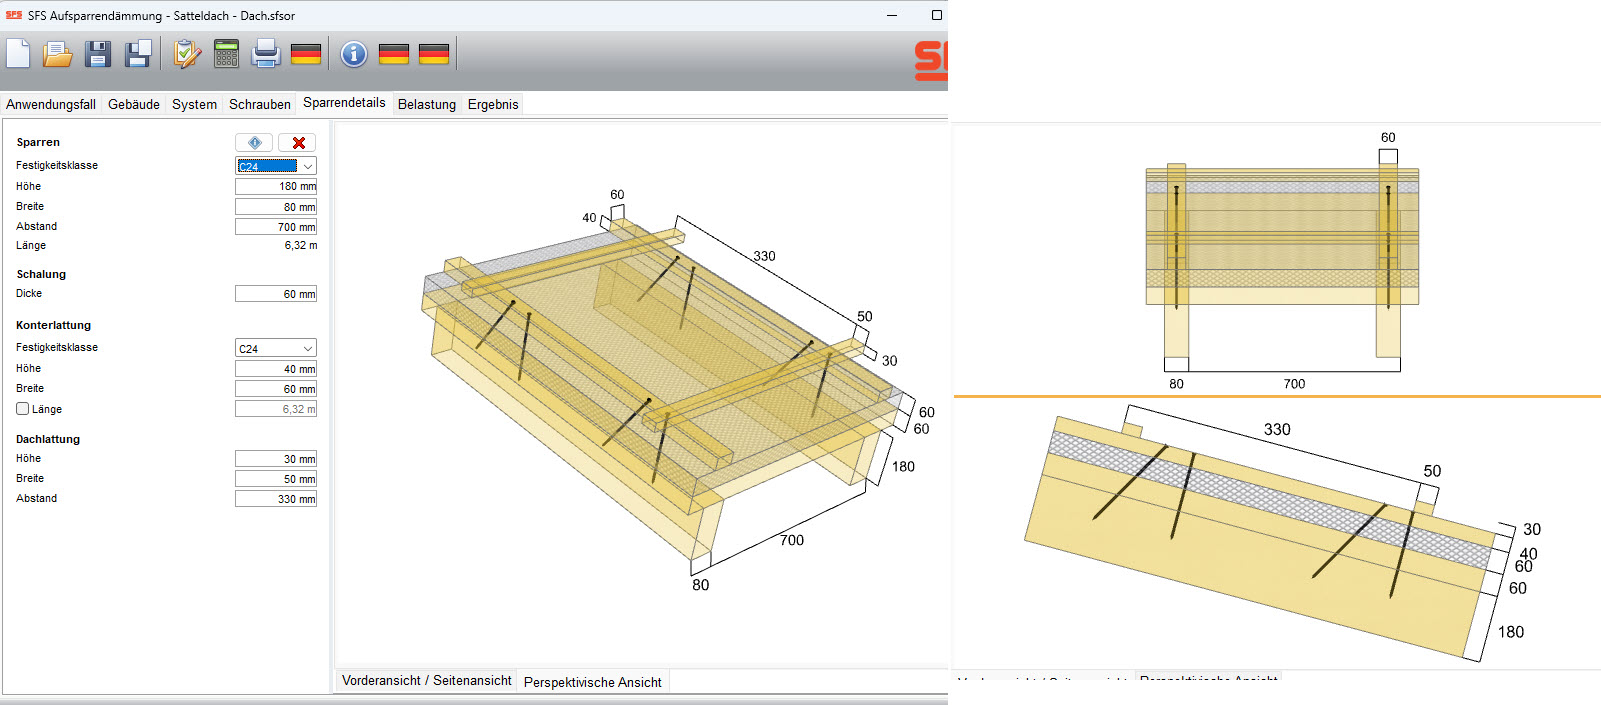The image size is (1601, 705).
Task: Click the Dachlattung Breite input field
Action: coord(276,479)
